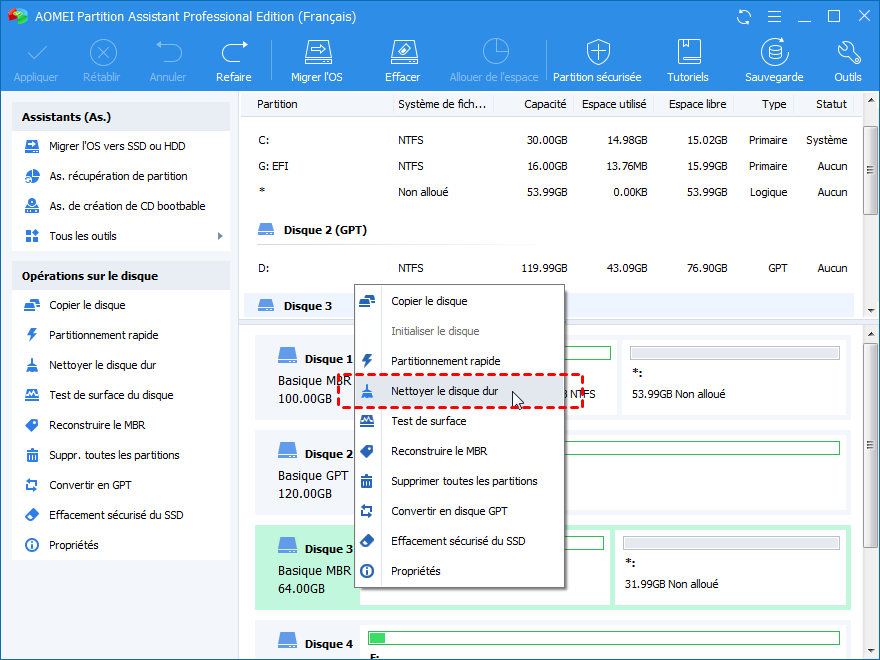This screenshot has height=660, width=880.
Task: Open the Sauvegarde backup icon
Action: [774, 52]
